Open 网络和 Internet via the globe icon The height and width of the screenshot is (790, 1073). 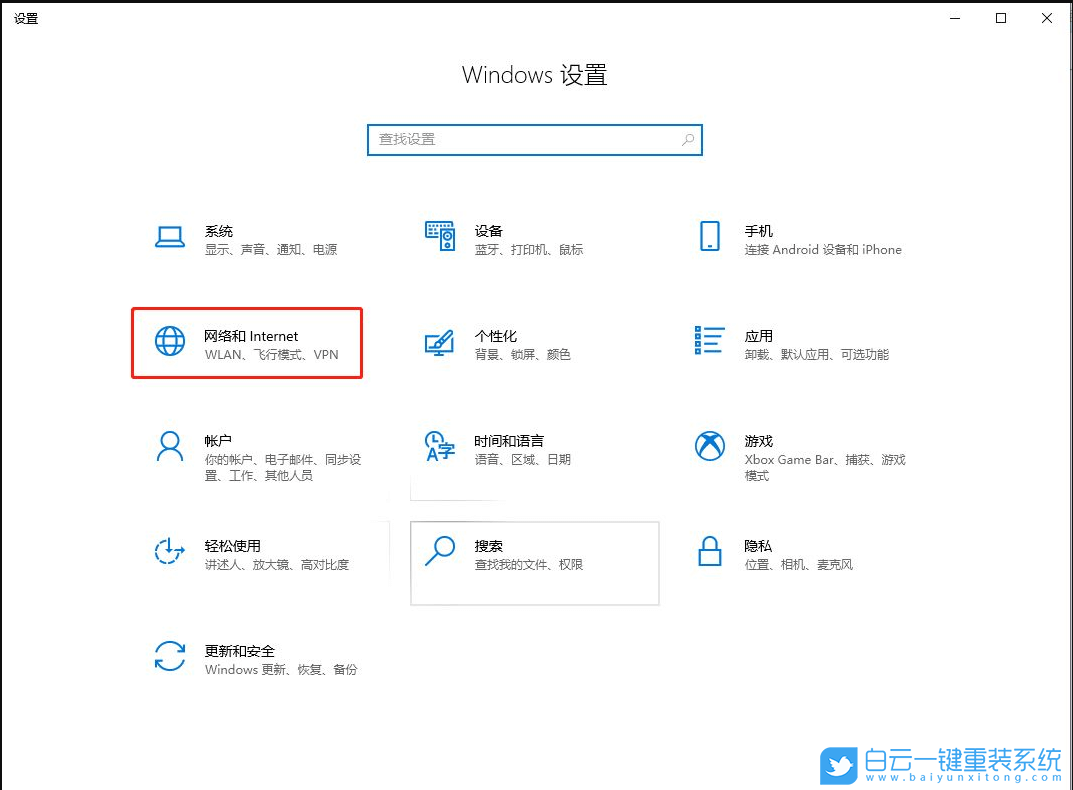168,342
